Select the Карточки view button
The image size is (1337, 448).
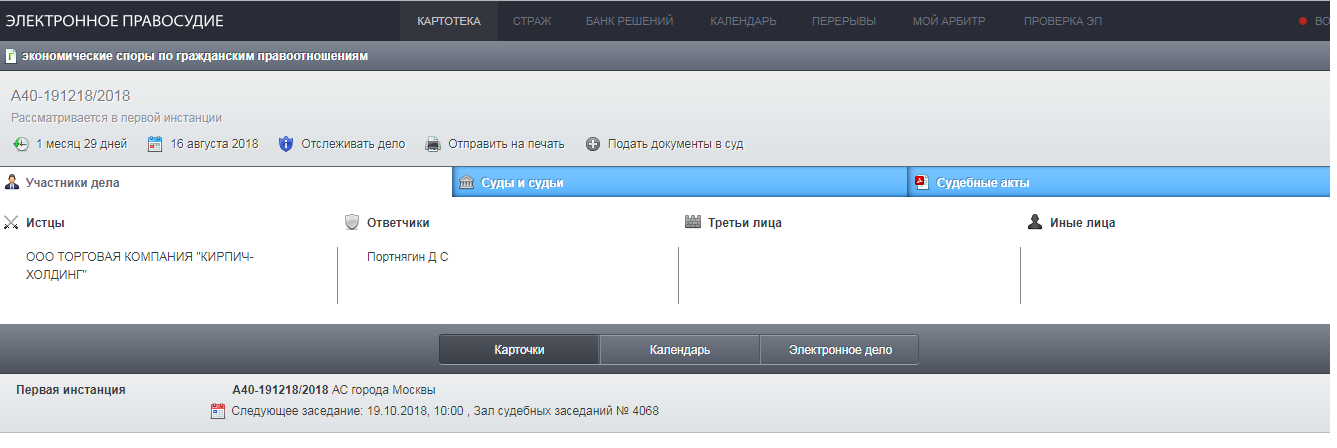(519, 350)
